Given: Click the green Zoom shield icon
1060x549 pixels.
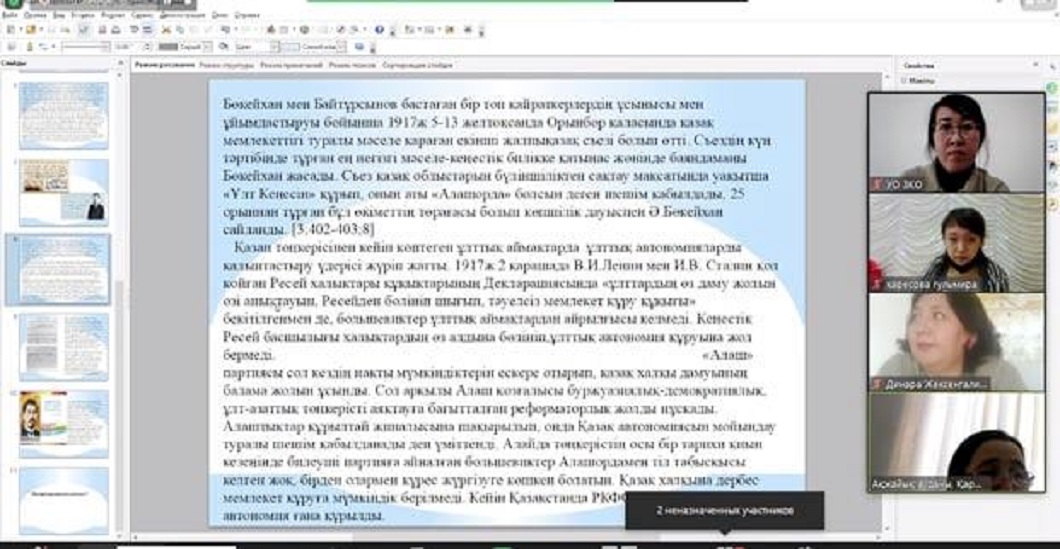Looking at the screenshot, I should 9,5.
